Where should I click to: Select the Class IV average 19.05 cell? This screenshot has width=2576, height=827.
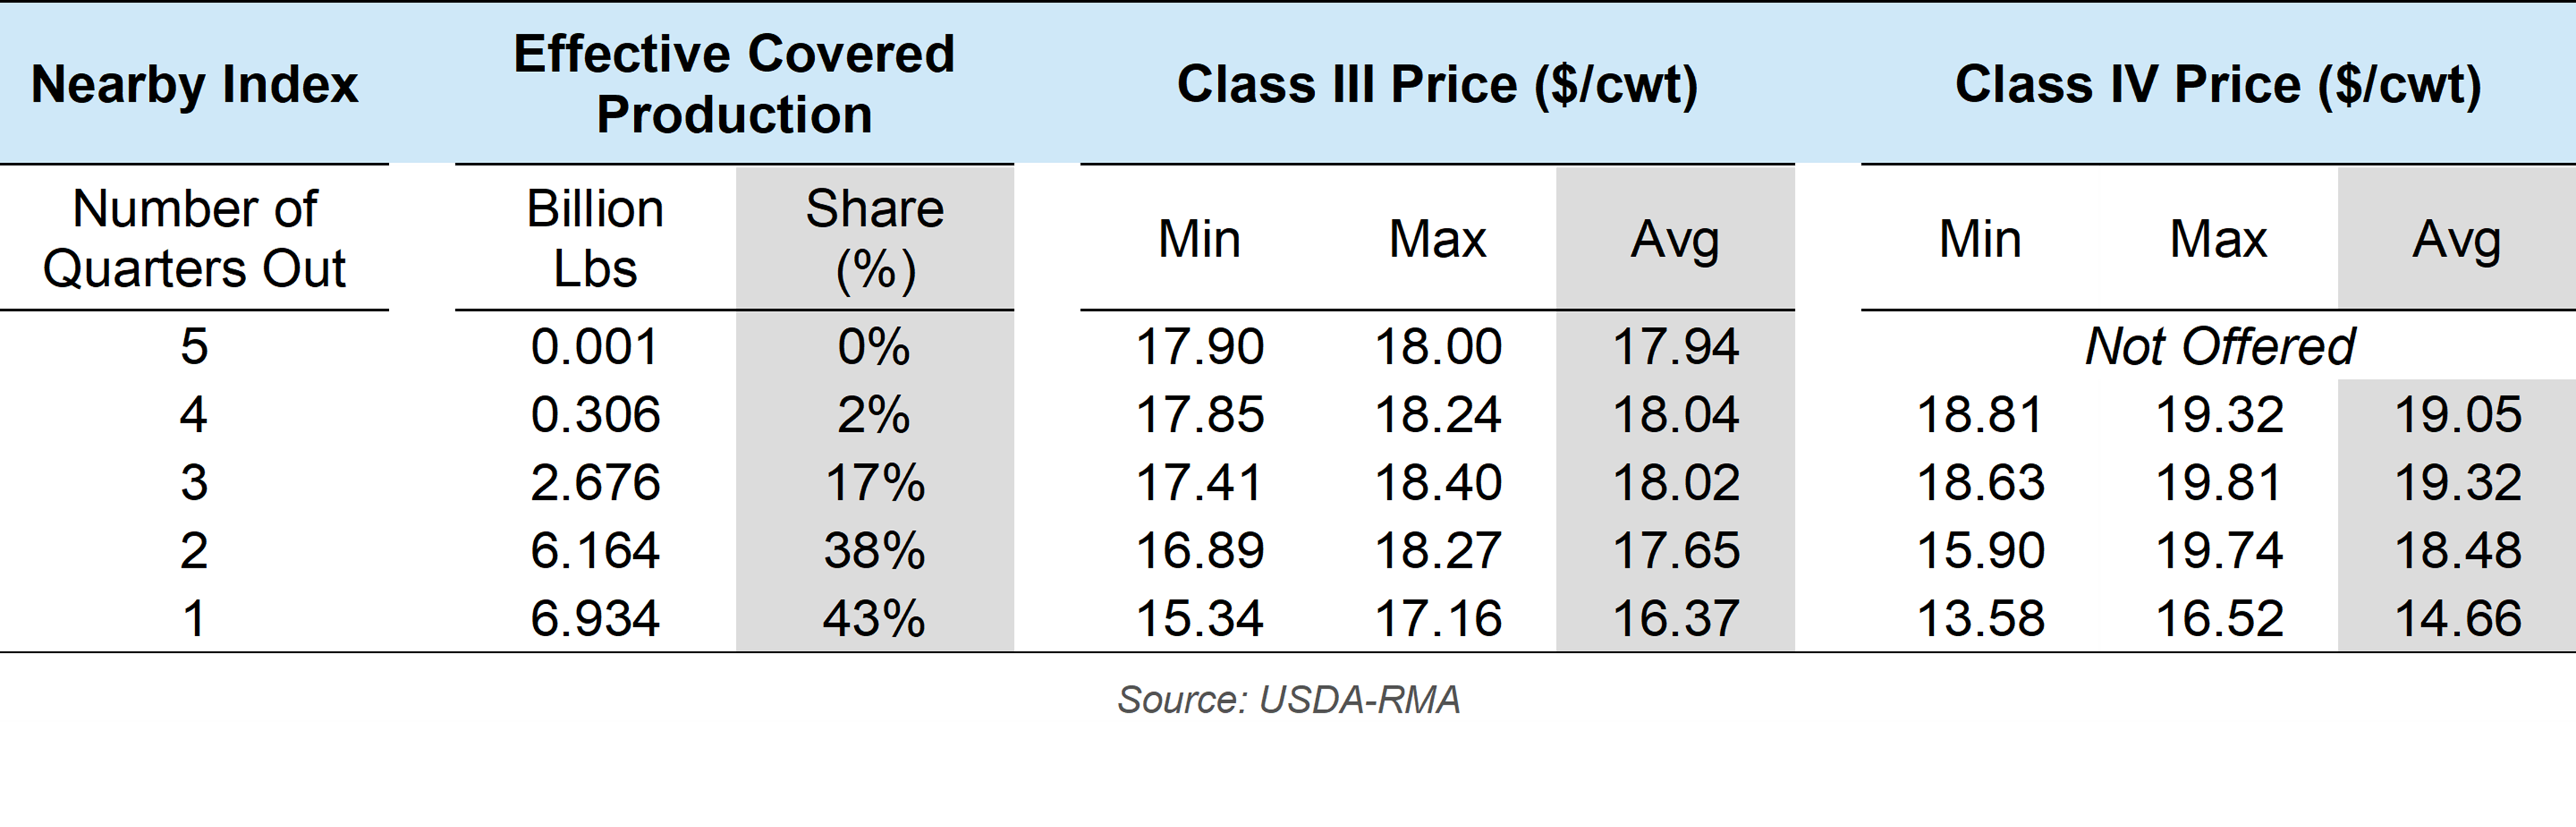pyautogui.click(x=2457, y=414)
